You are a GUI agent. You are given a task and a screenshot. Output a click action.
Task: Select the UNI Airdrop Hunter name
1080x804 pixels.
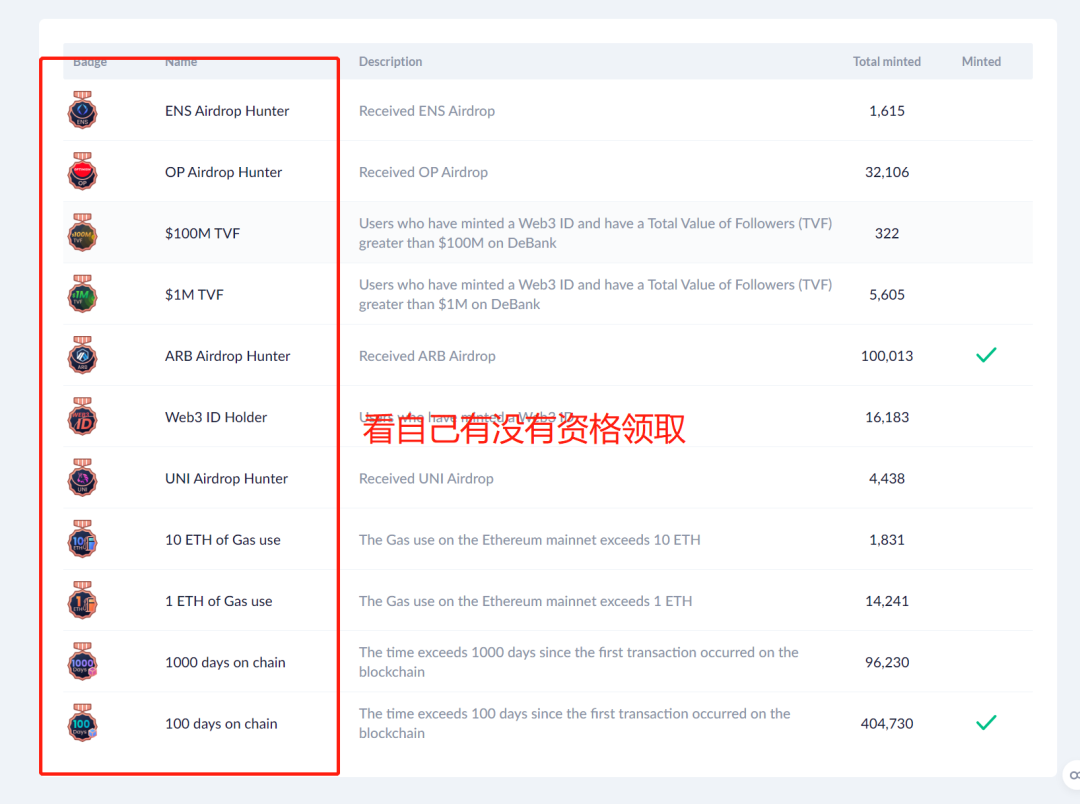(x=226, y=479)
